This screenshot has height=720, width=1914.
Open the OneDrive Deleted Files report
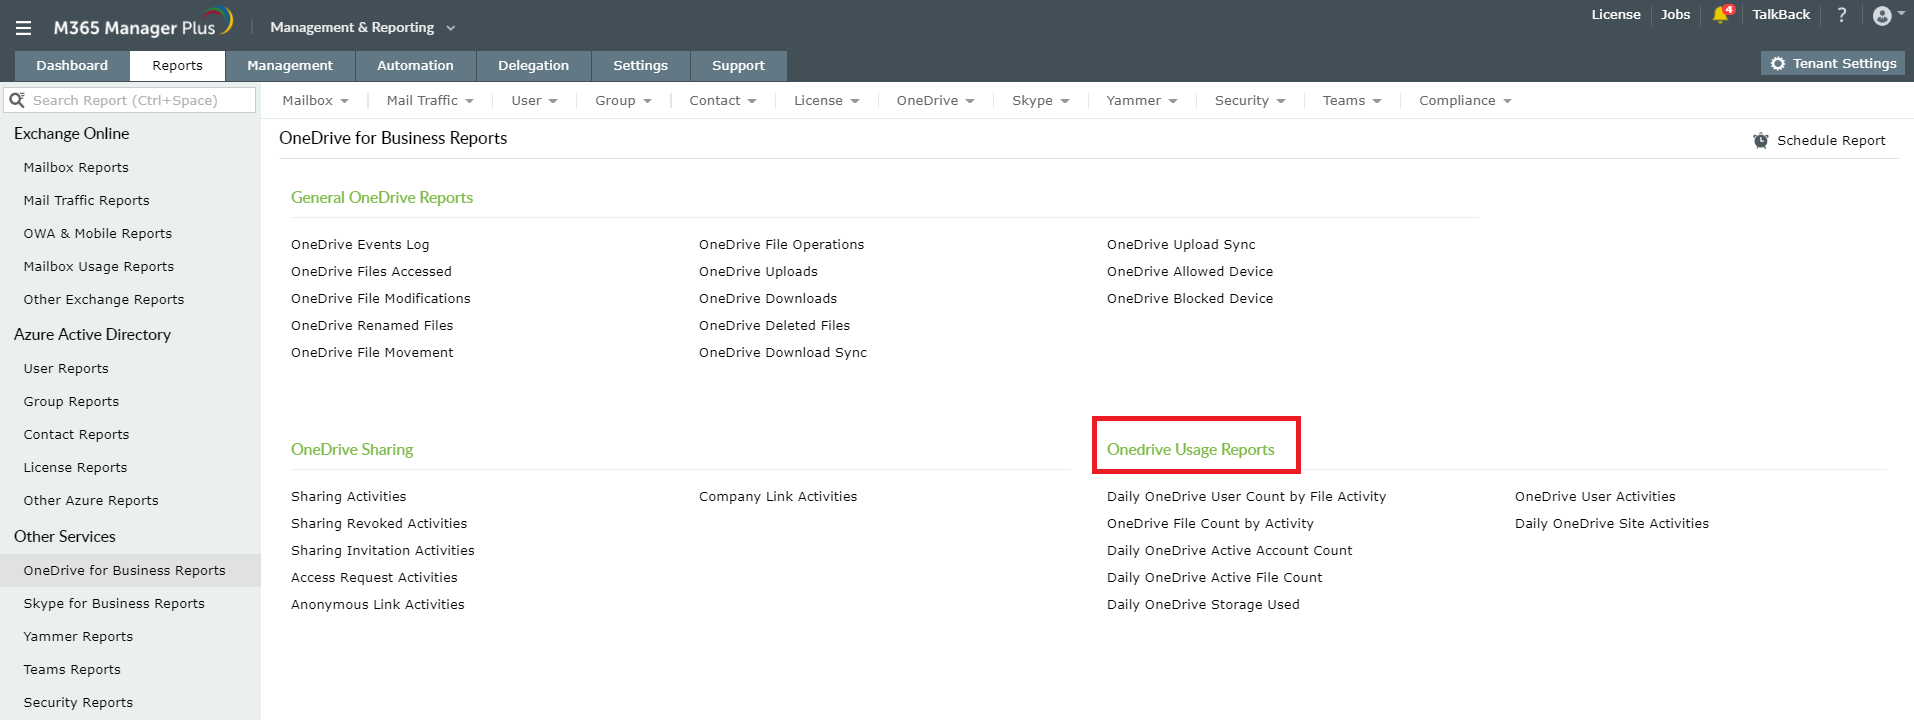[774, 326]
